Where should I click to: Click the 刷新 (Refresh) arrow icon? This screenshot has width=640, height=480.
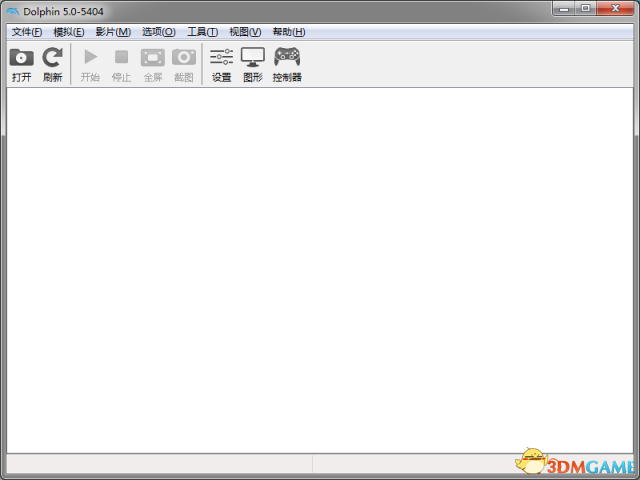pyautogui.click(x=53, y=57)
